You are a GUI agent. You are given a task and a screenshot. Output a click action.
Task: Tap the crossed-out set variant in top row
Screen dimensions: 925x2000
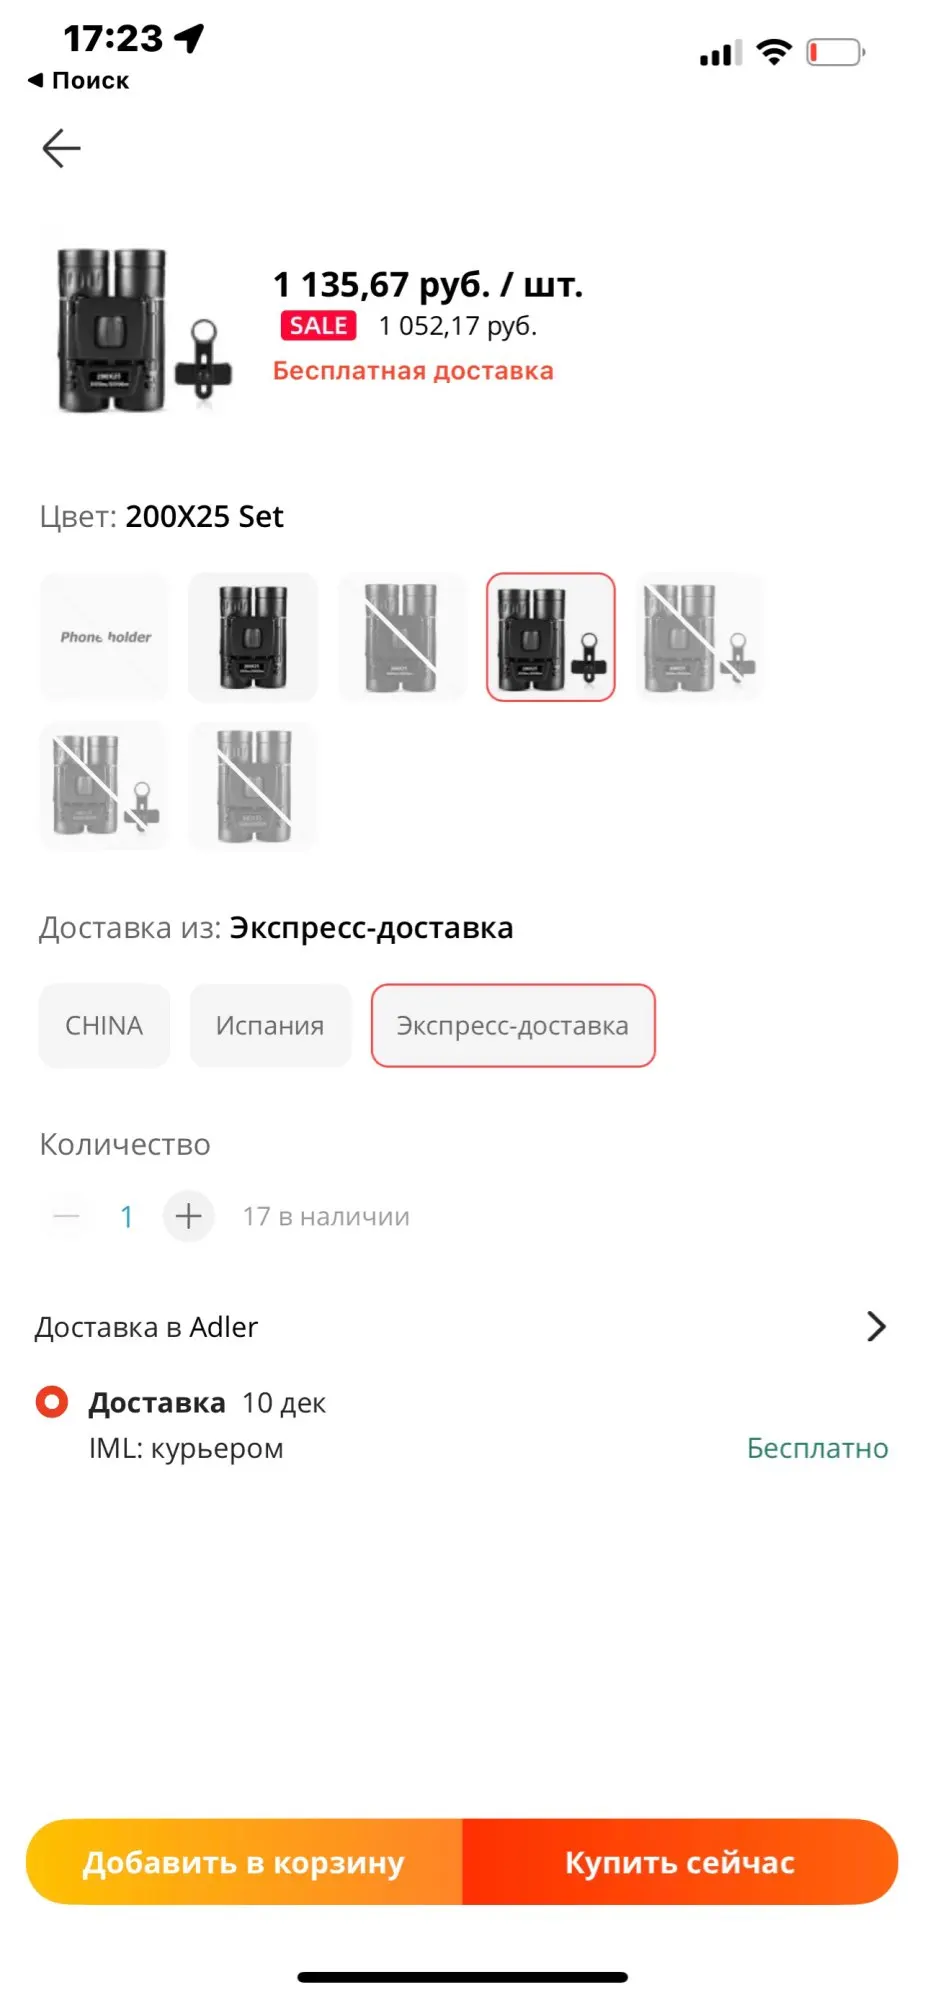pos(699,637)
